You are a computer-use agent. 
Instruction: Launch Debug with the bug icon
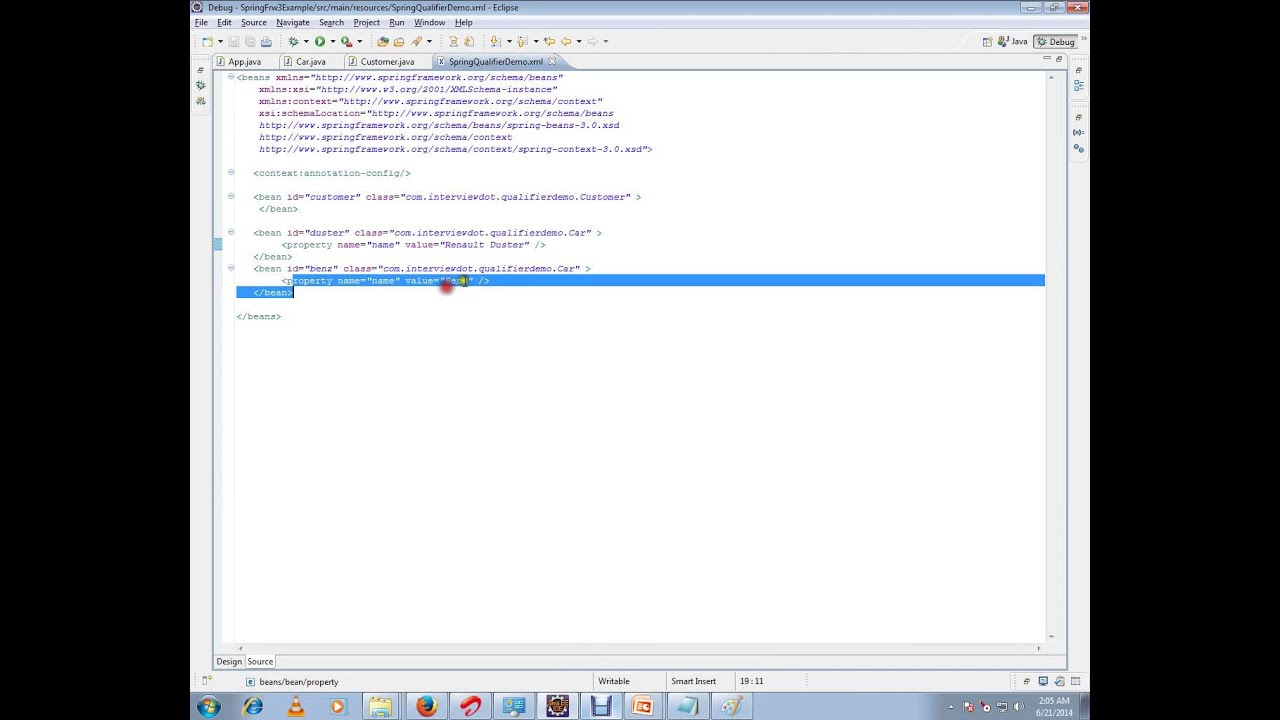click(x=293, y=42)
